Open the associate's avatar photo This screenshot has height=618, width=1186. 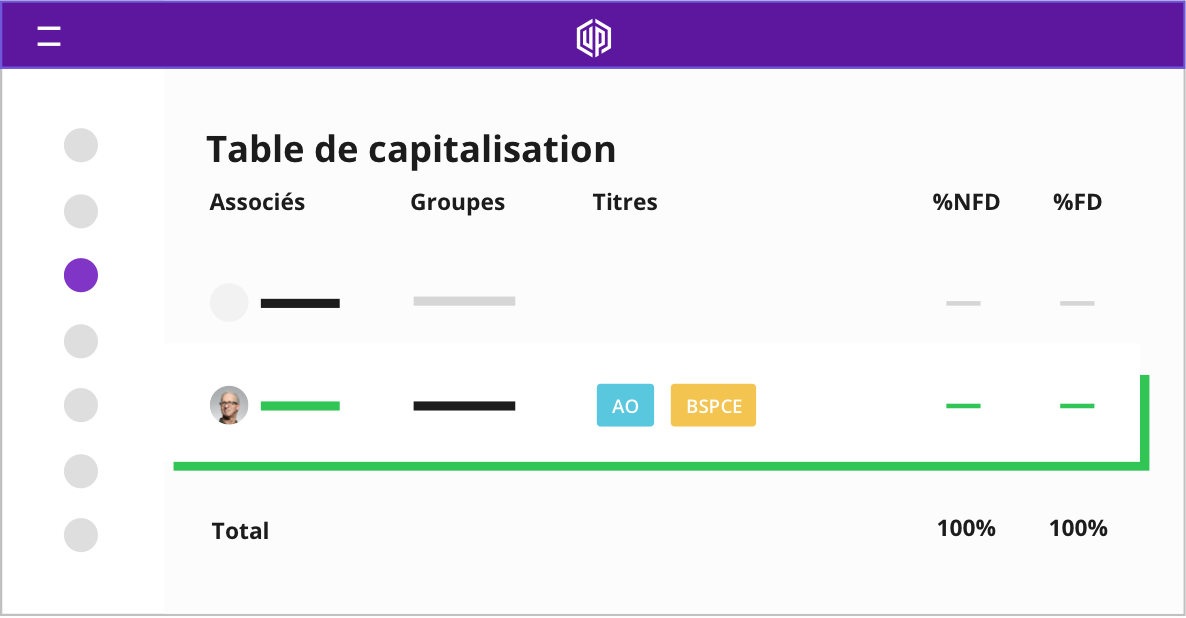point(229,405)
